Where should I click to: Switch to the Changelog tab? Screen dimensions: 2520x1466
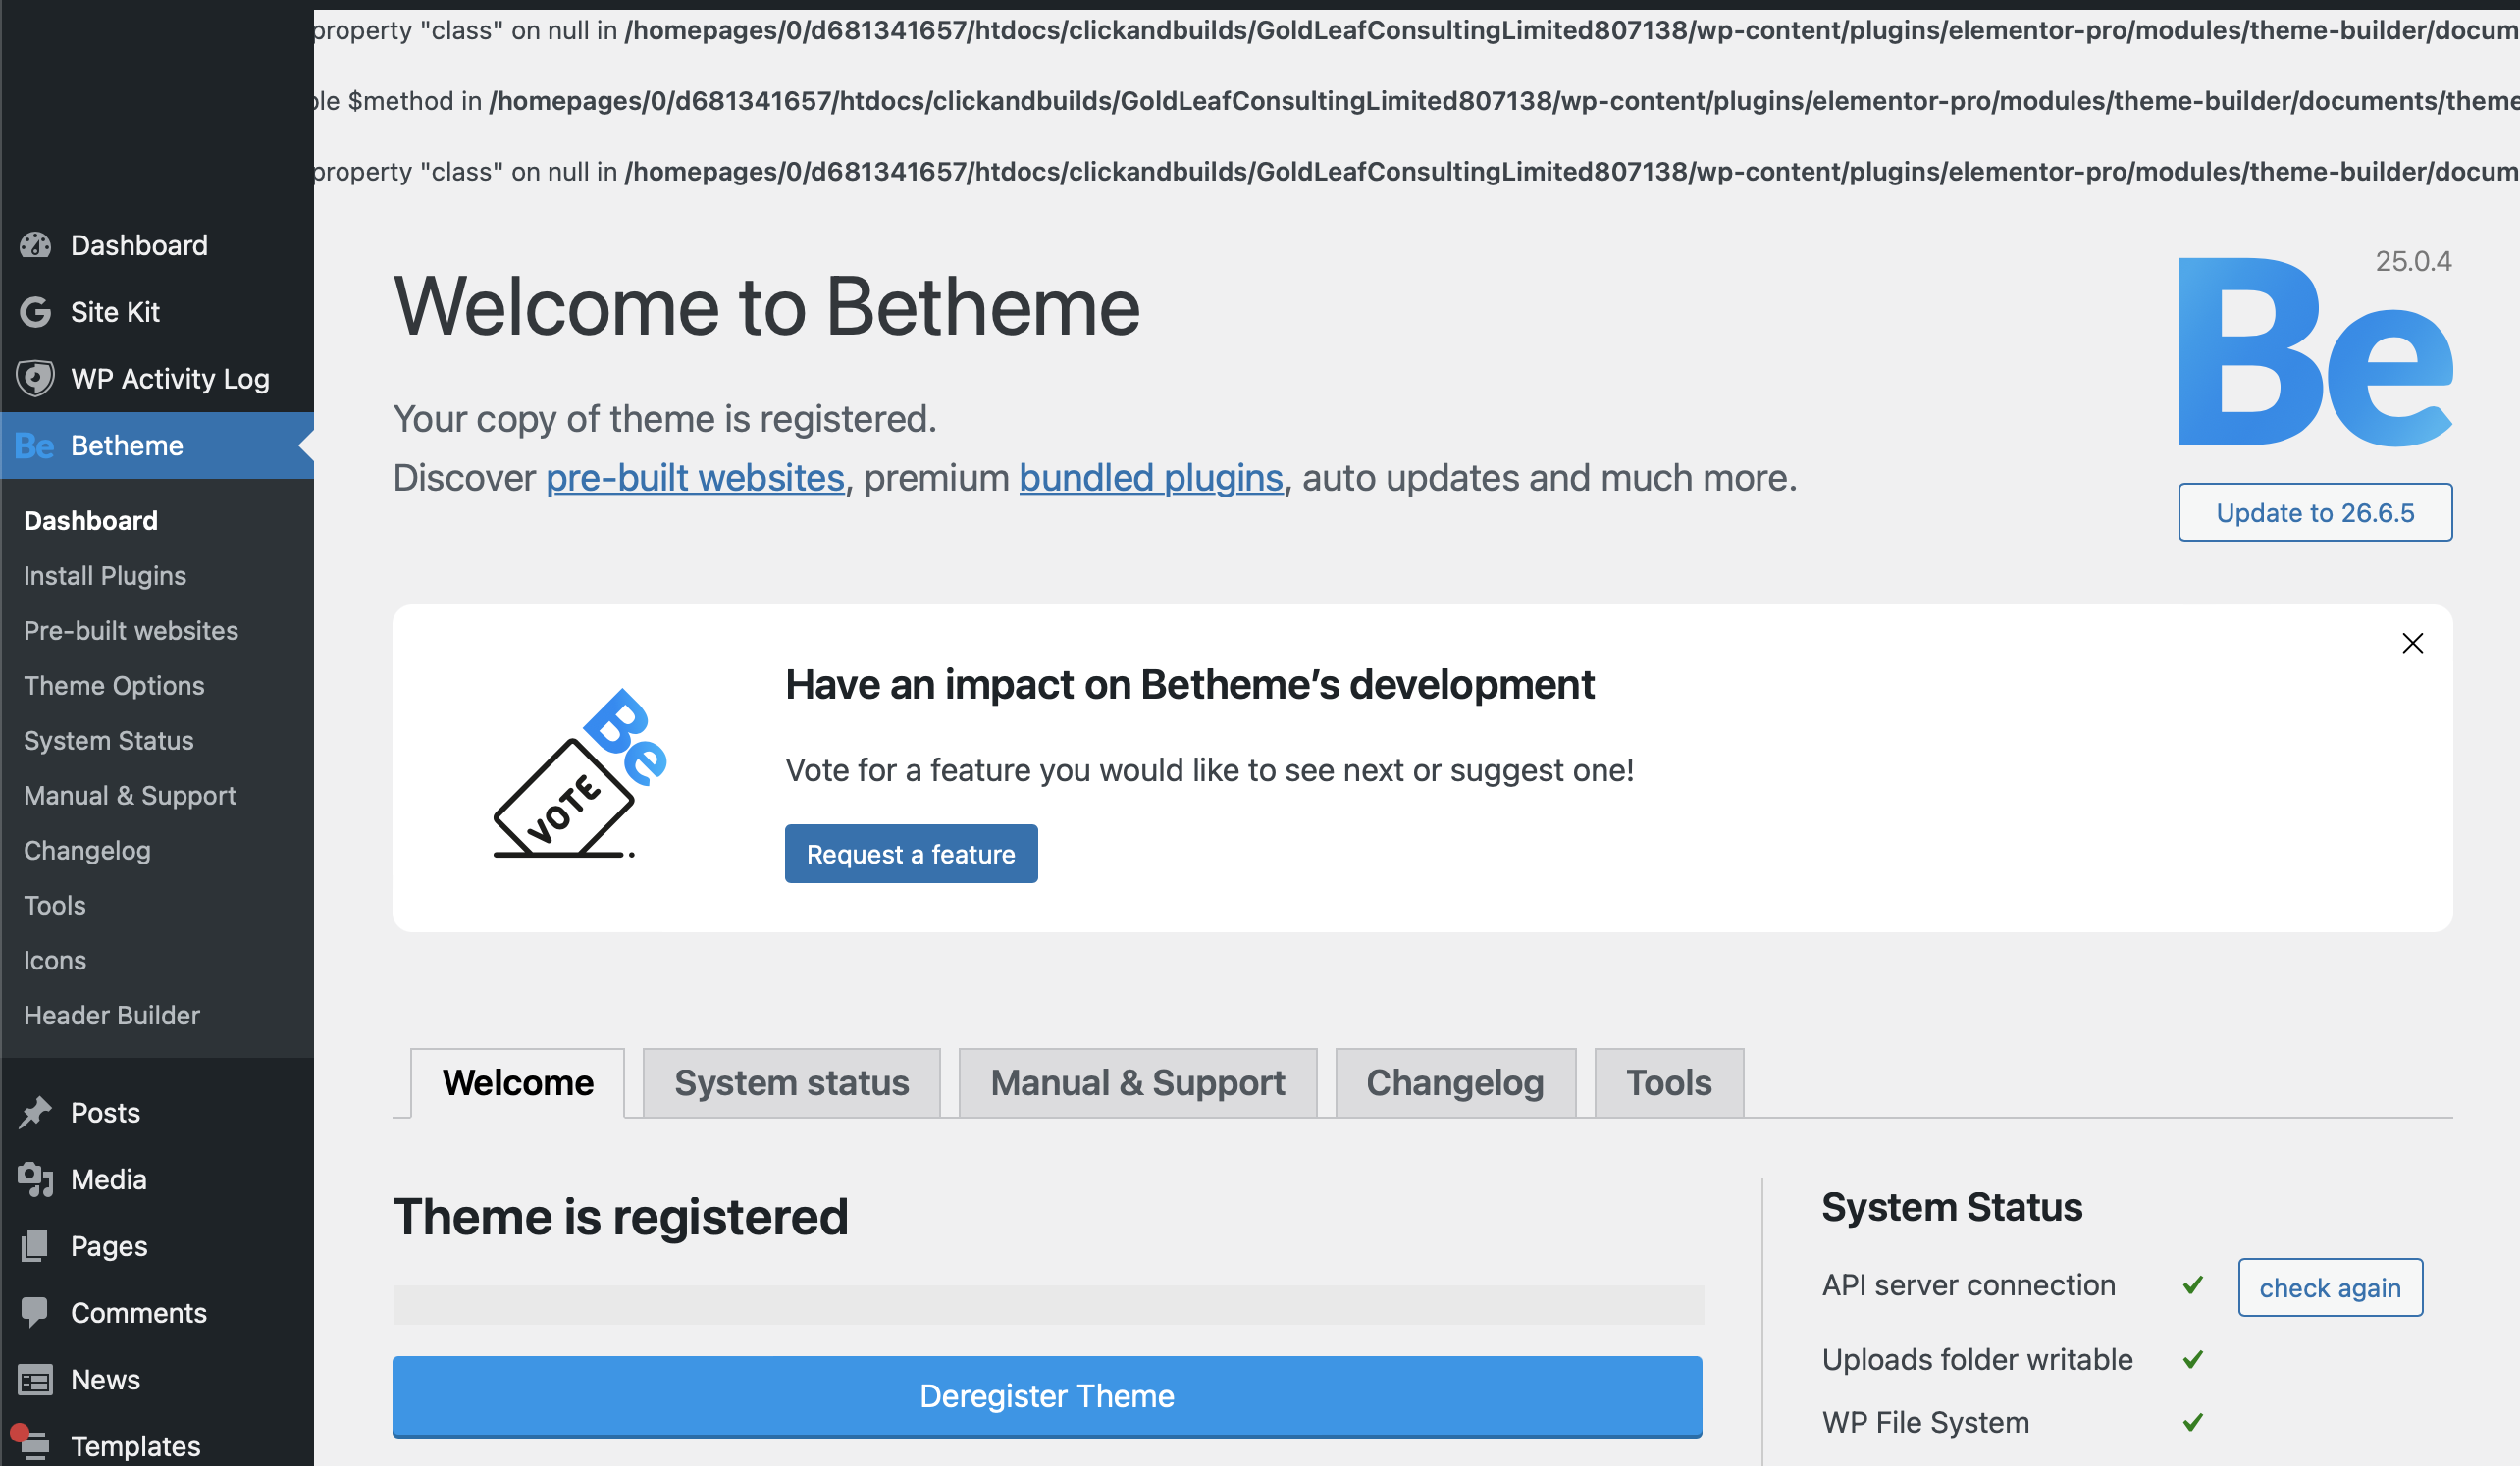(1456, 1083)
